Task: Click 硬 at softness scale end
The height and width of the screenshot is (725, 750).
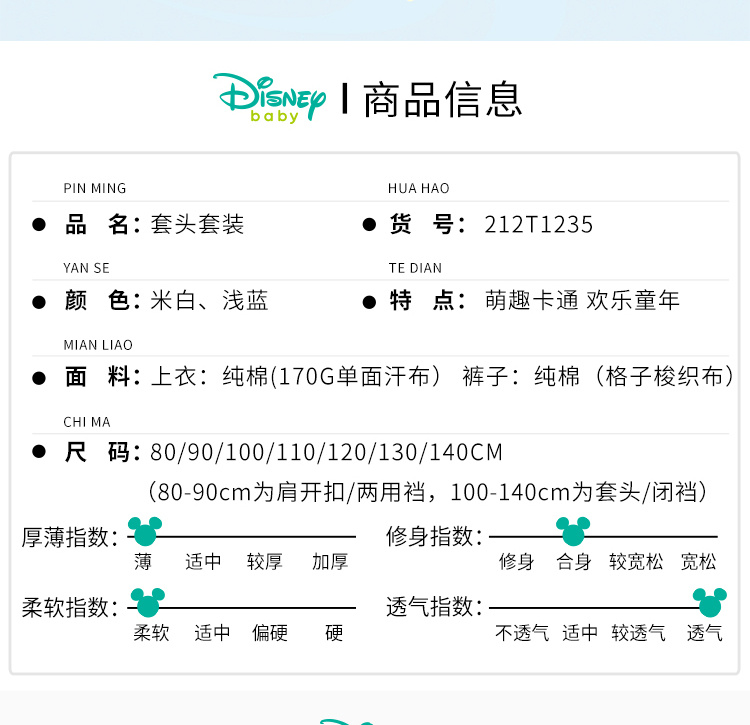Action: click(334, 633)
